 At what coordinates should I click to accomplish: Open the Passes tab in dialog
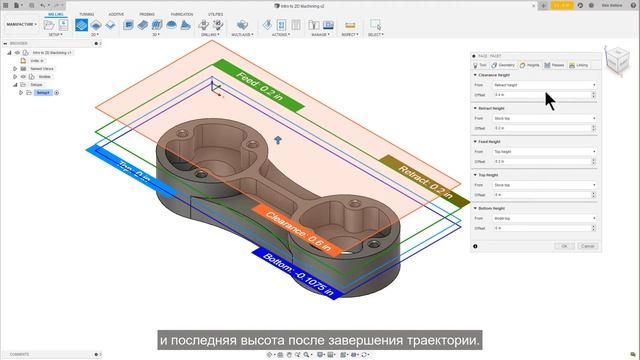click(554, 65)
